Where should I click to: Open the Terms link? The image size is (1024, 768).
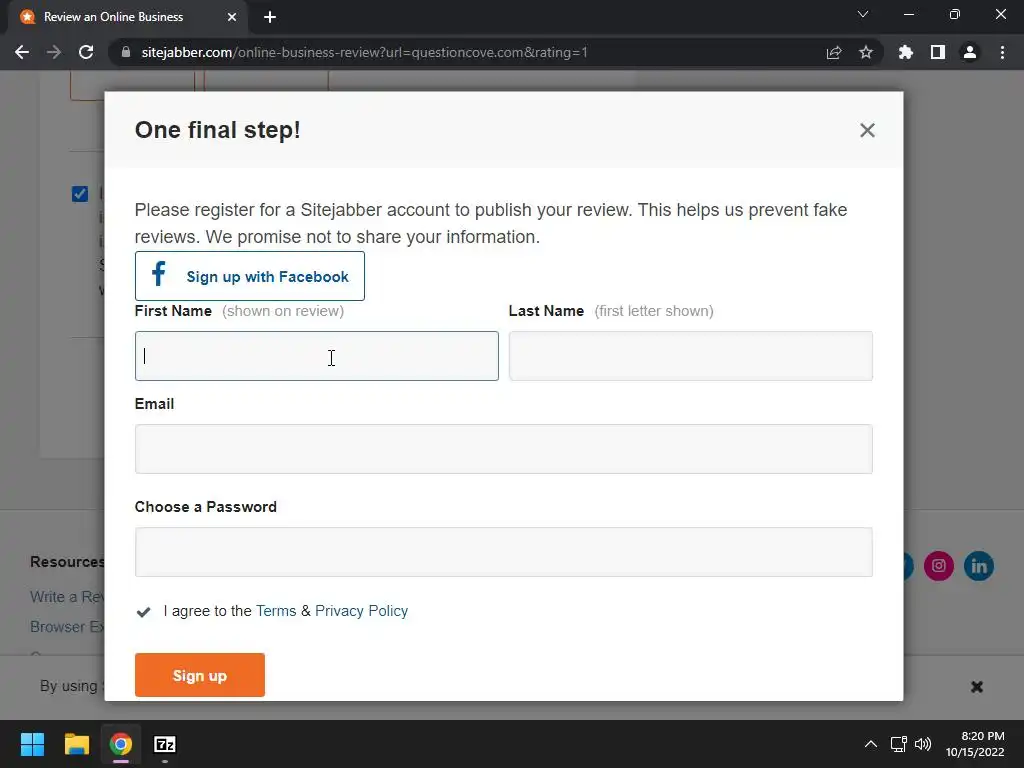[276, 611]
